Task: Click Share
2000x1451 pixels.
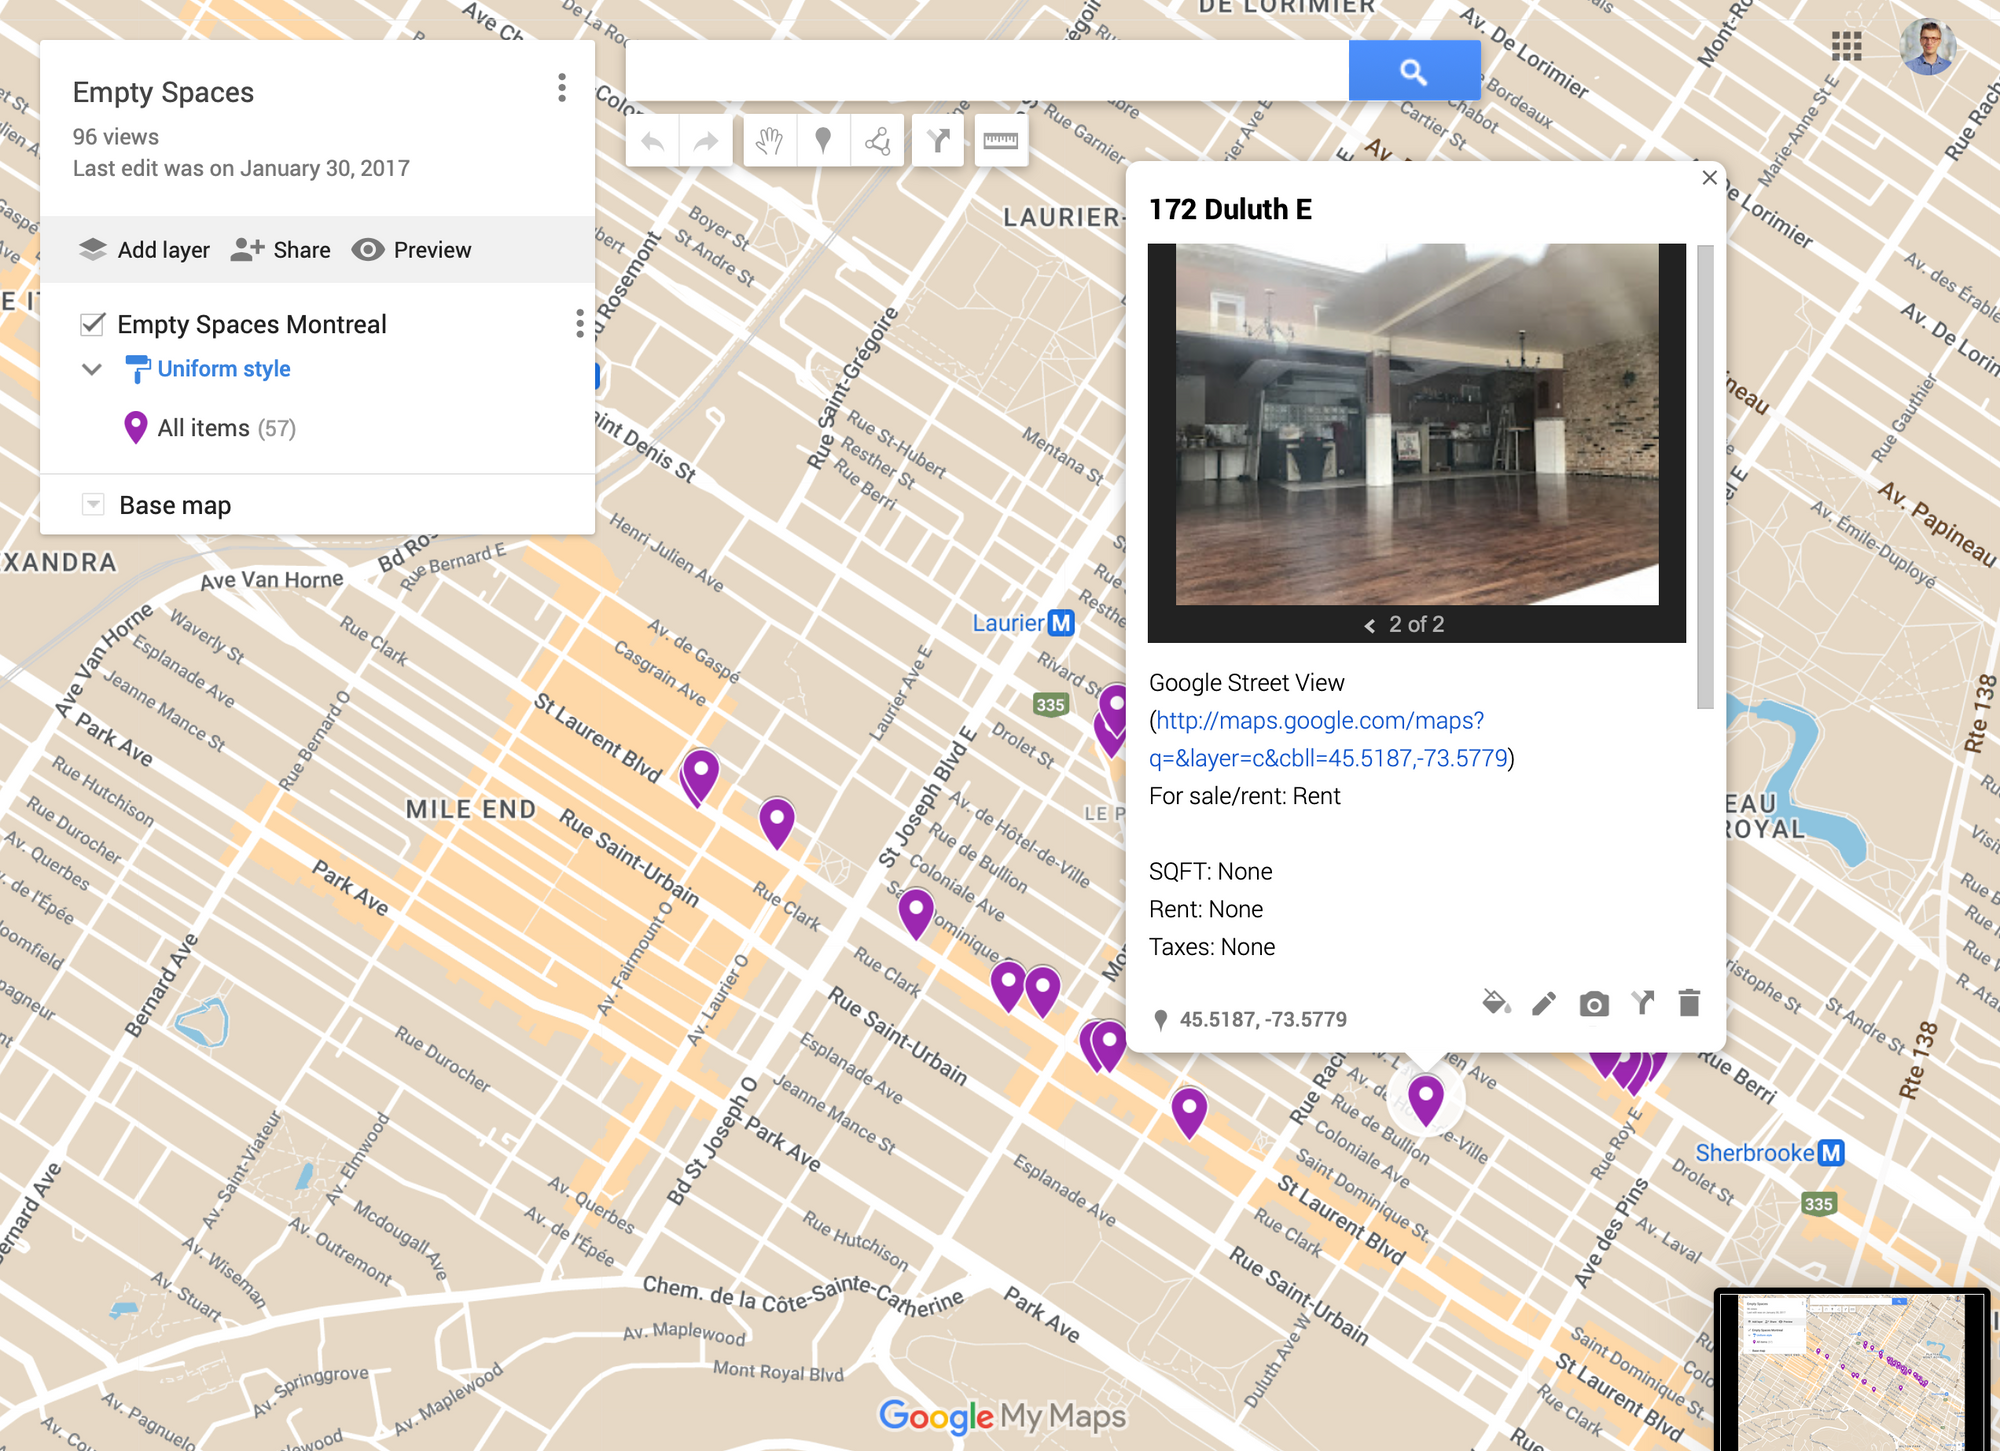Action: (281, 250)
